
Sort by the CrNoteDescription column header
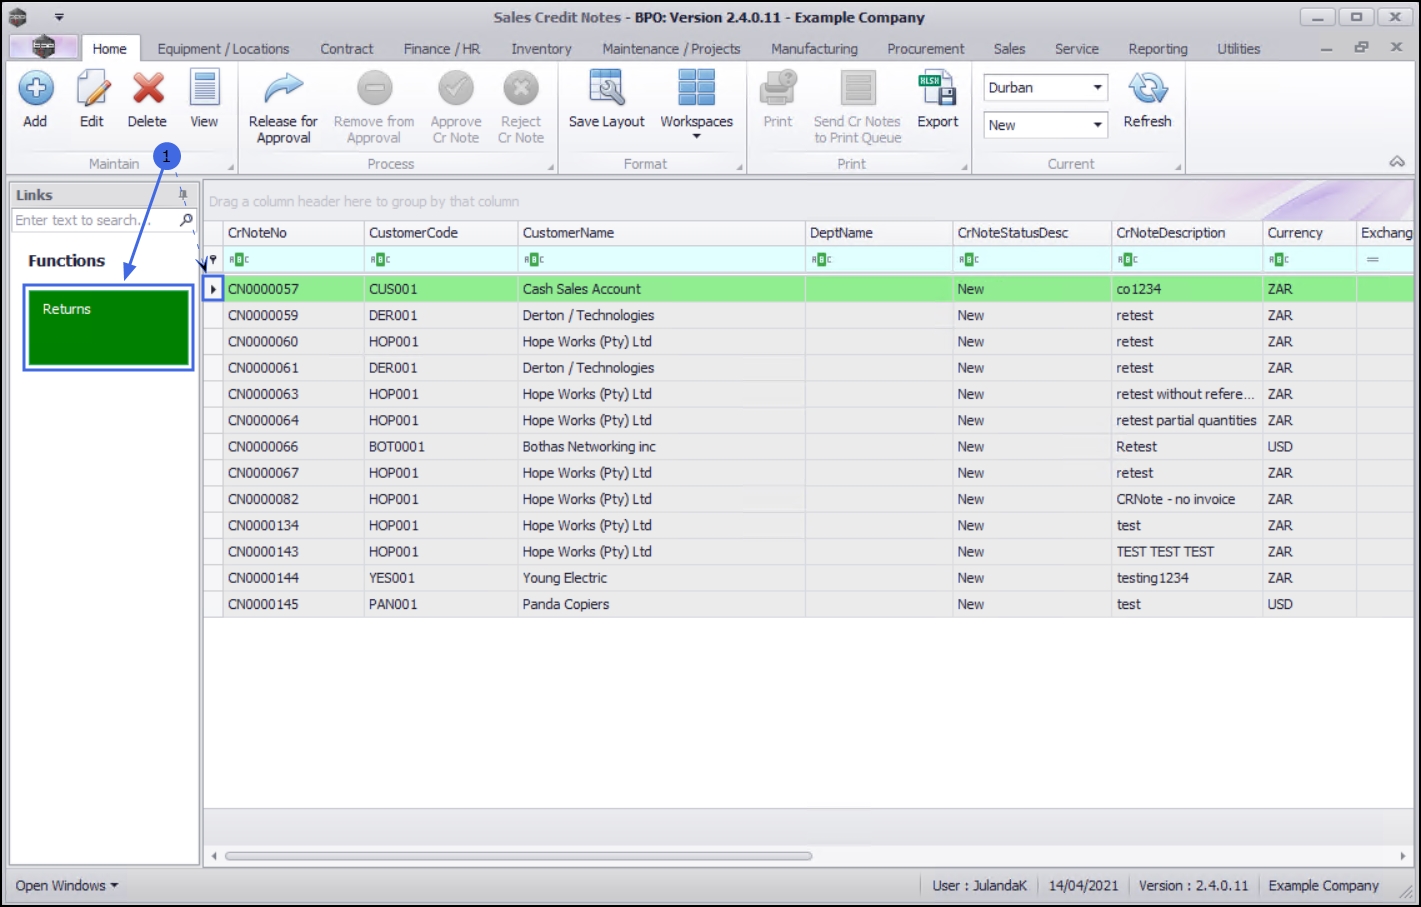point(1187,233)
